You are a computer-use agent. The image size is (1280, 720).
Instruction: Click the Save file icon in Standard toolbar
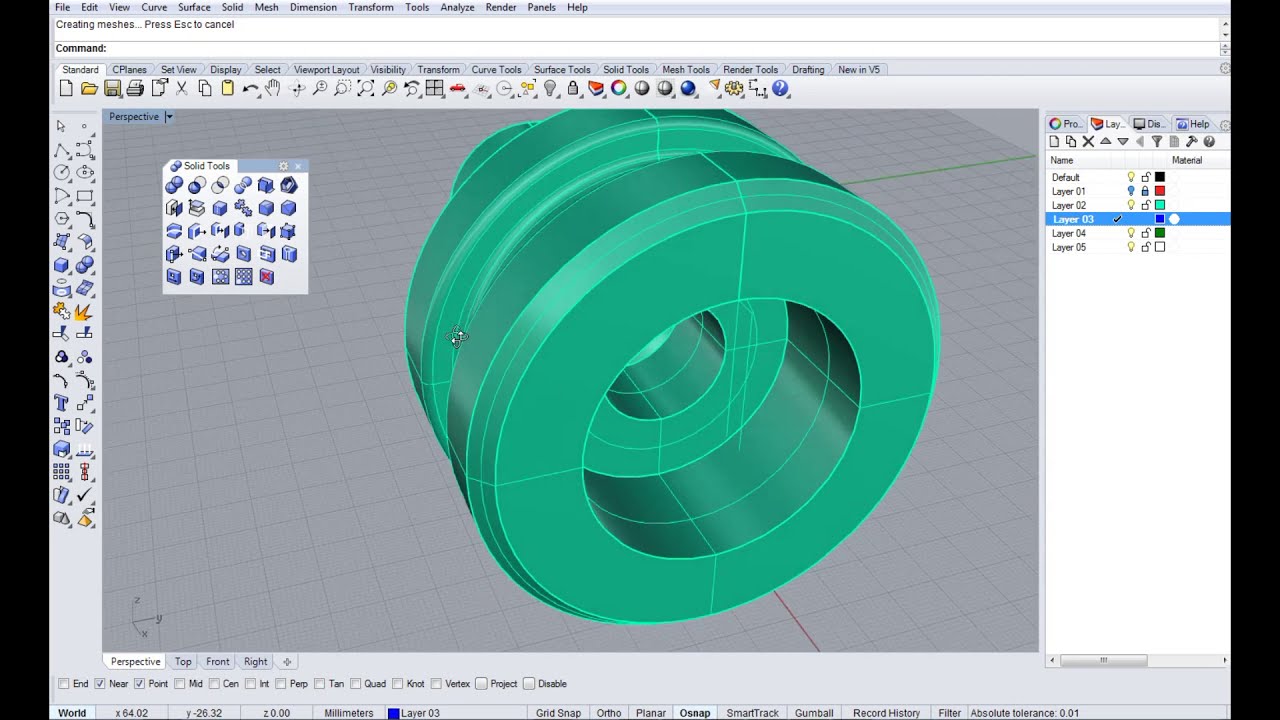pos(112,89)
